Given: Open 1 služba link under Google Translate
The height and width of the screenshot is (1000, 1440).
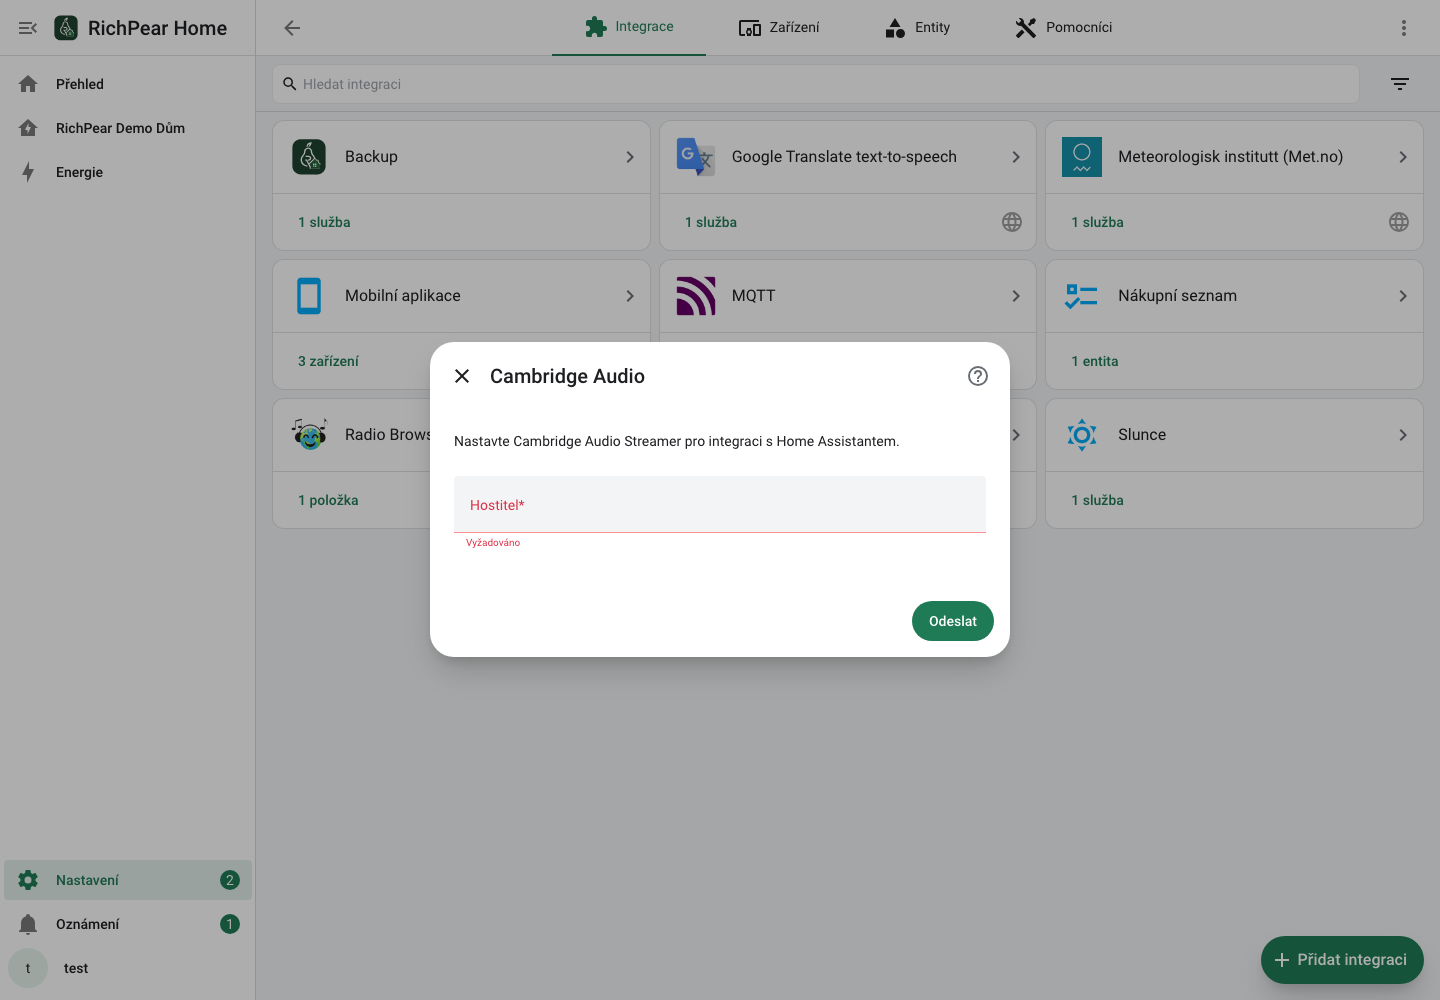Looking at the screenshot, I should (x=711, y=222).
